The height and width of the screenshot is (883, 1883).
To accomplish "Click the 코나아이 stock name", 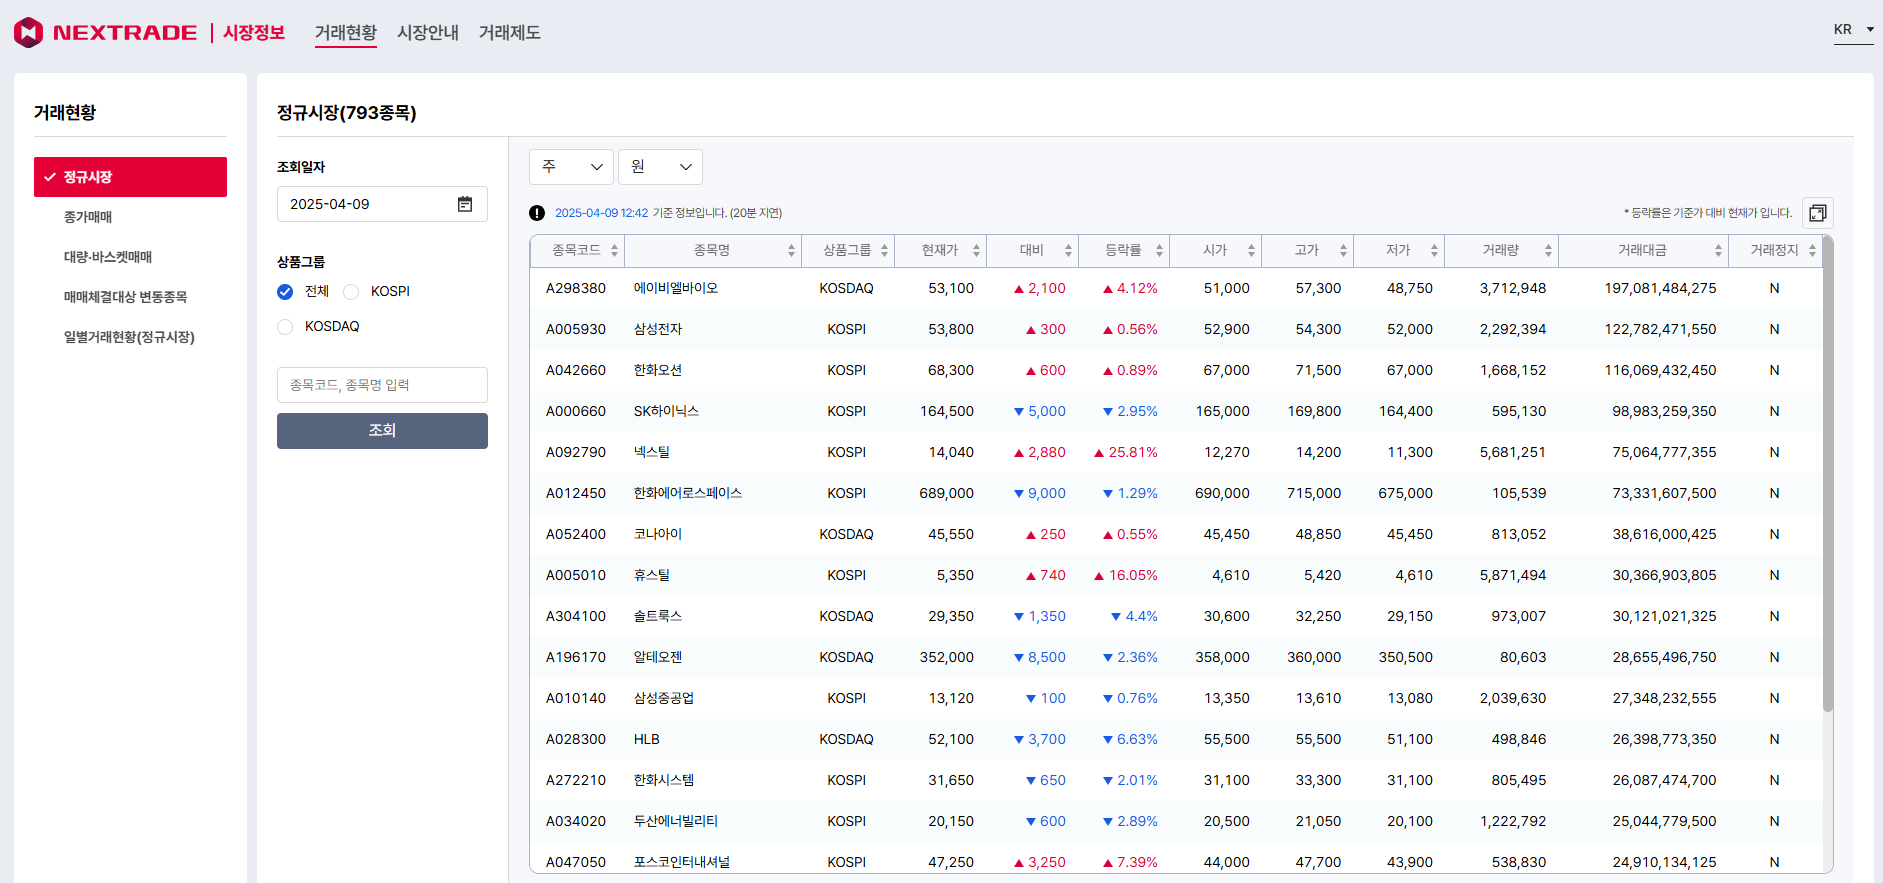I will pyautogui.click(x=658, y=534).
